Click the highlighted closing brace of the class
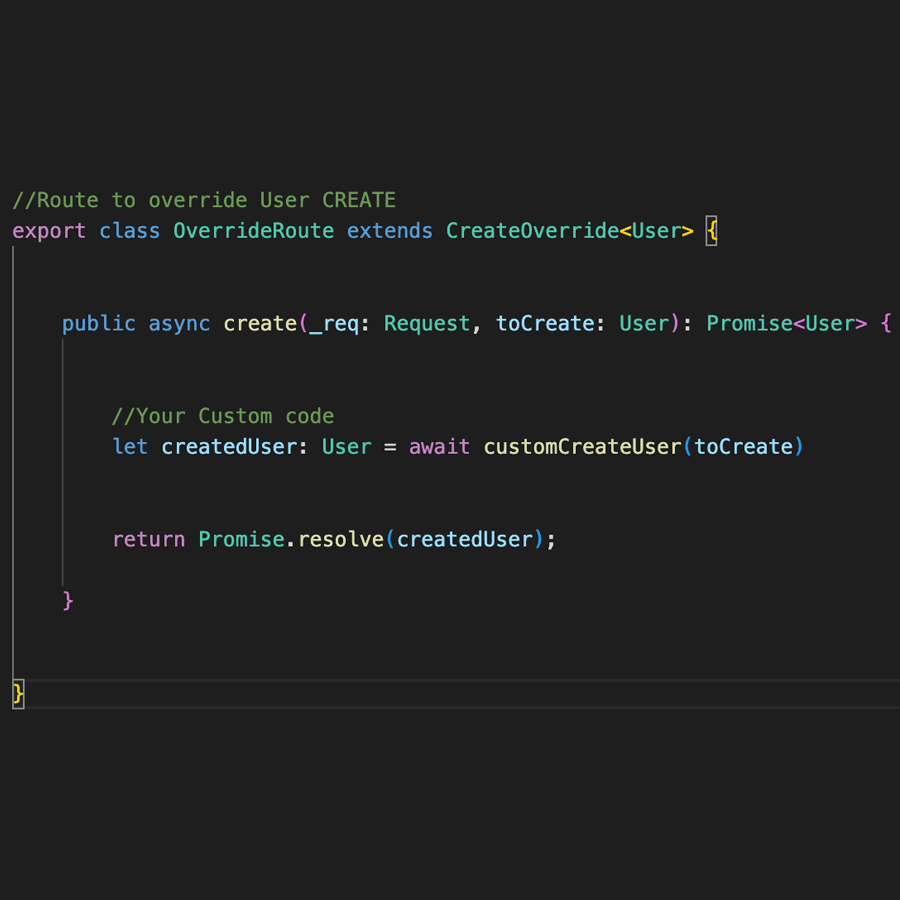 (18, 694)
